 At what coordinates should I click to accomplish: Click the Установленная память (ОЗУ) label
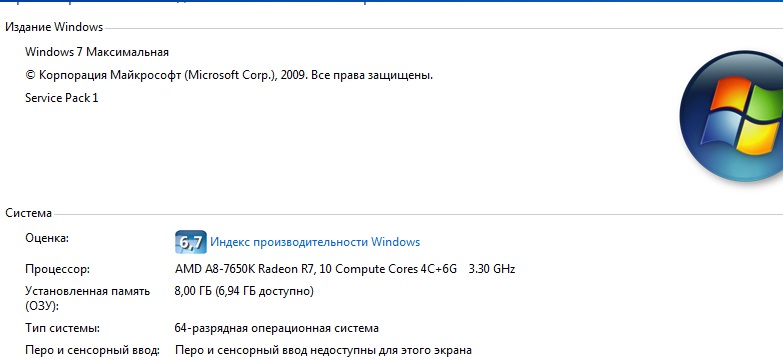coord(87,298)
